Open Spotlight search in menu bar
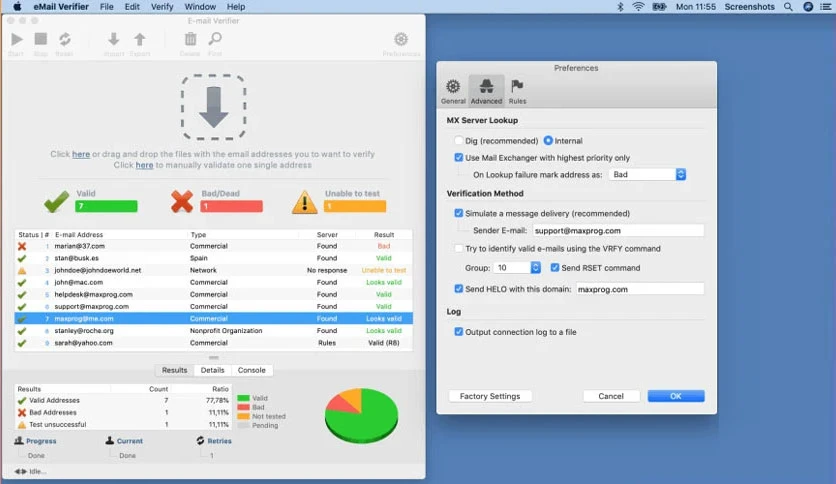Image resolution: width=836 pixels, height=484 pixels. pos(788,7)
